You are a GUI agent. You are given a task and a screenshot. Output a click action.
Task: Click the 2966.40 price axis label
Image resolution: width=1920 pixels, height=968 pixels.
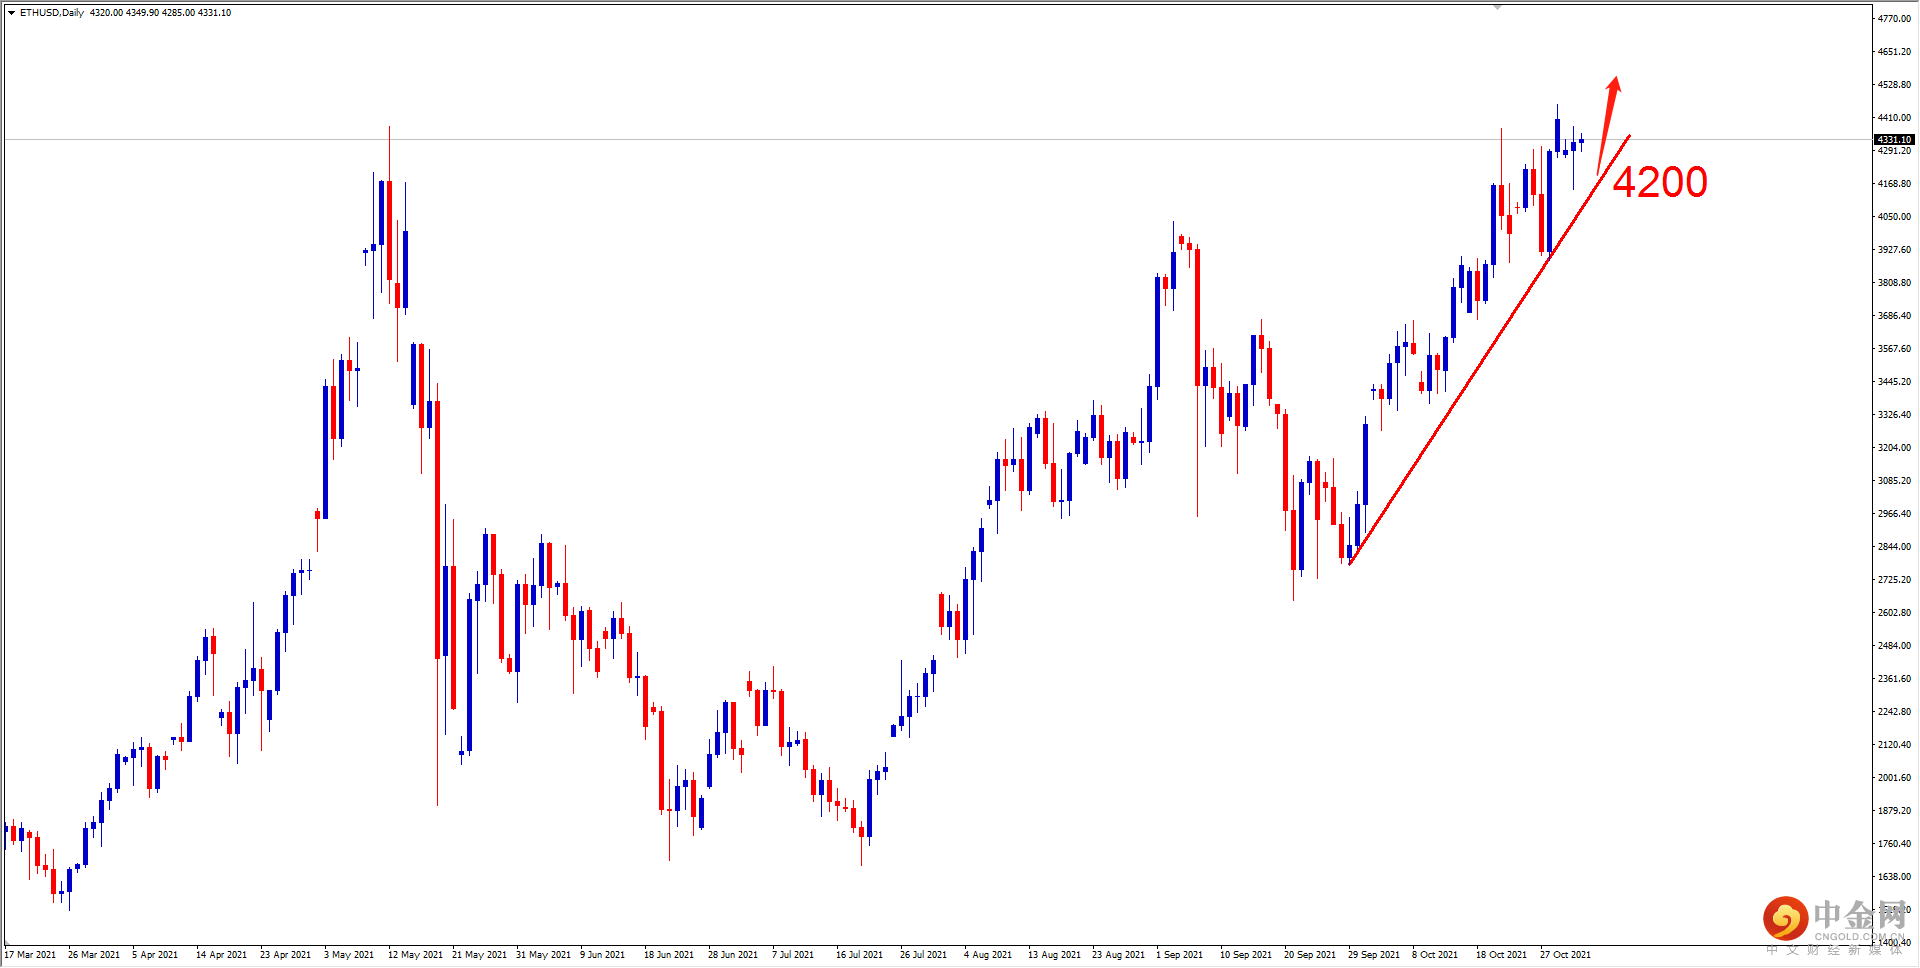click(1894, 514)
